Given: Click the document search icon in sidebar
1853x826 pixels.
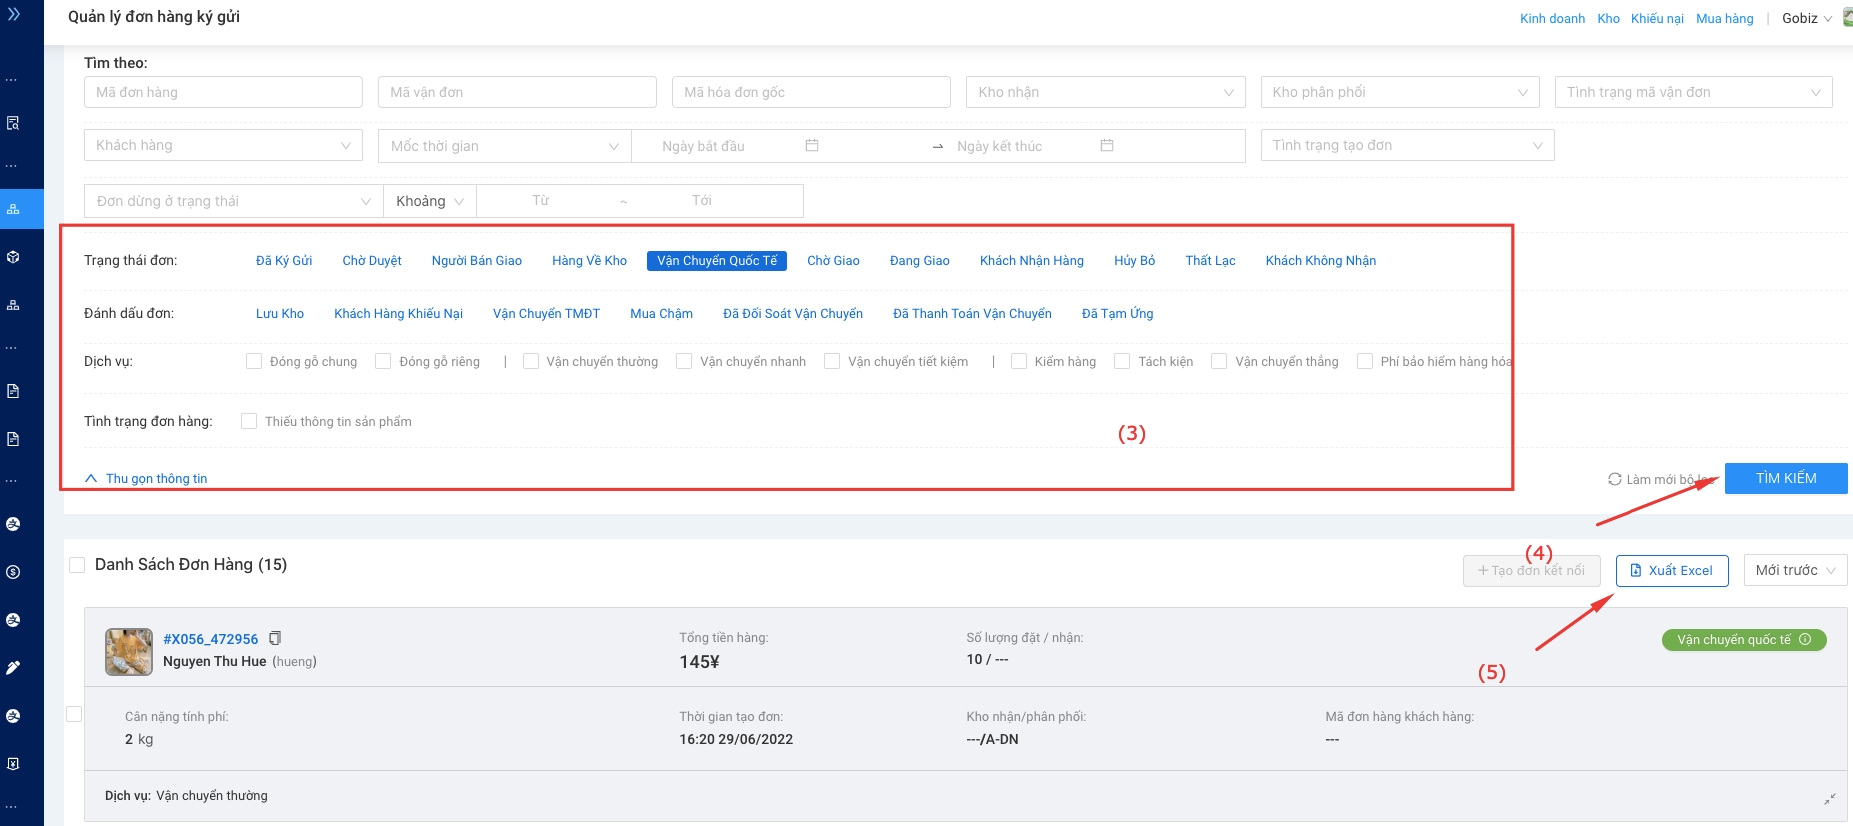Looking at the screenshot, I should [x=13, y=123].
